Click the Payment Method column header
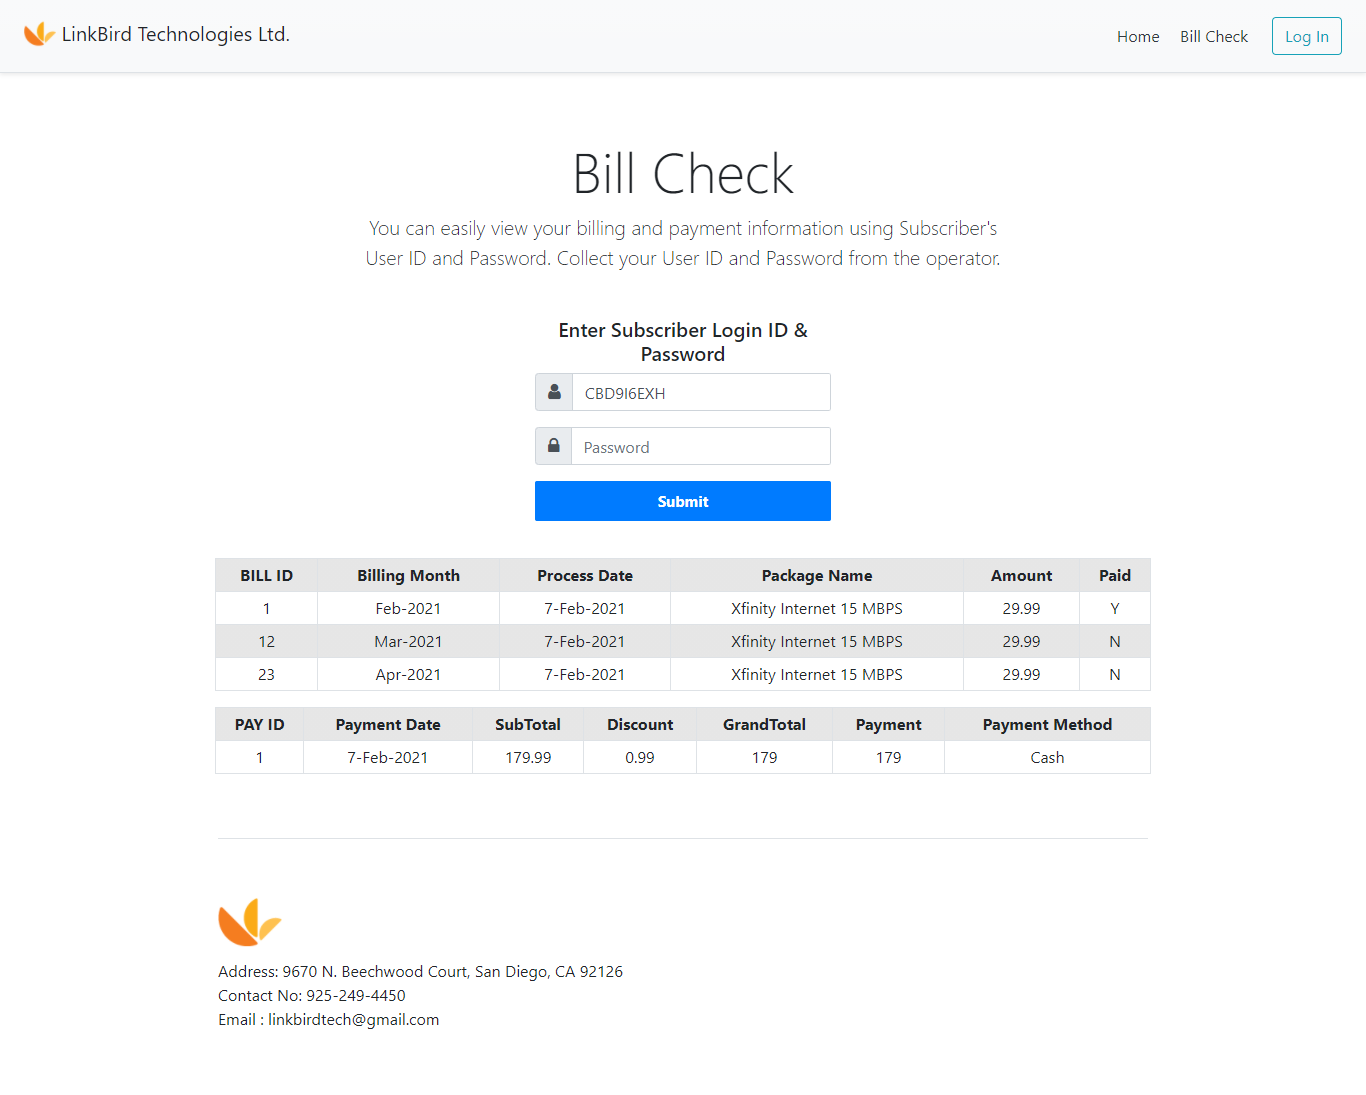 [1047, 724]
